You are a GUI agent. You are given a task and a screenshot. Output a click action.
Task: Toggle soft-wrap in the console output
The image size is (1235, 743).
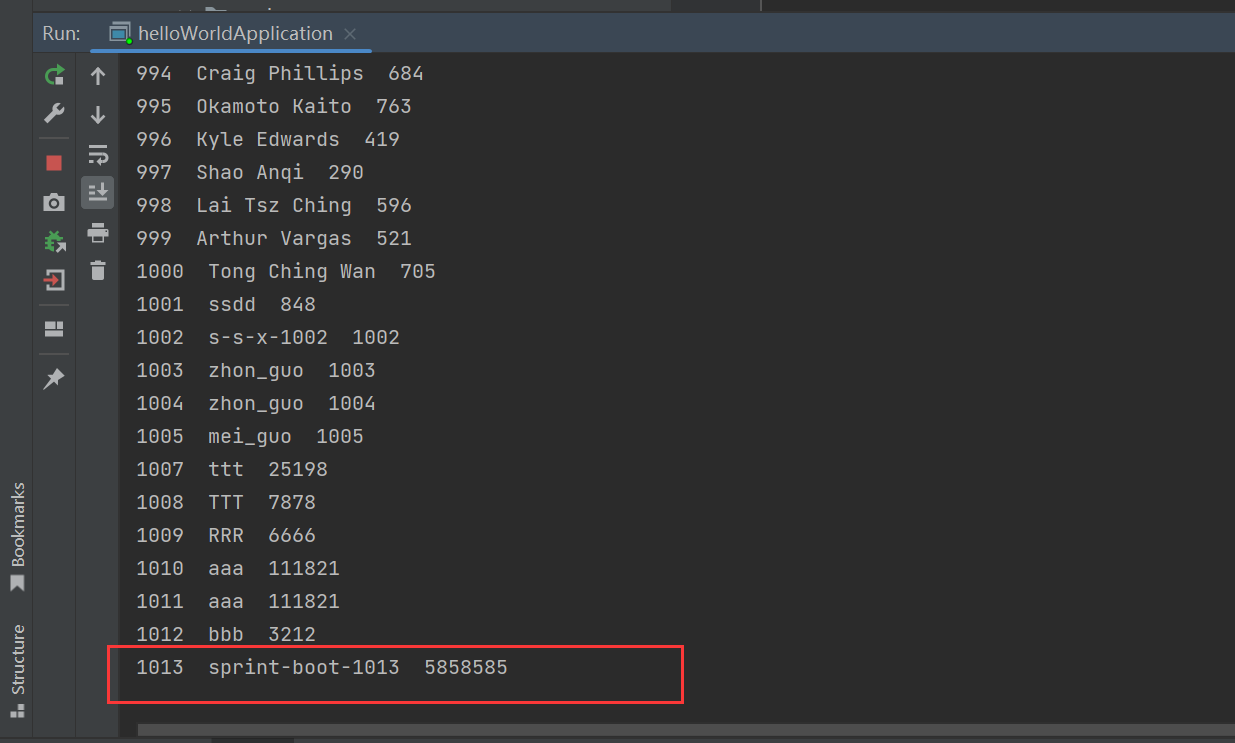pos(97,154)
